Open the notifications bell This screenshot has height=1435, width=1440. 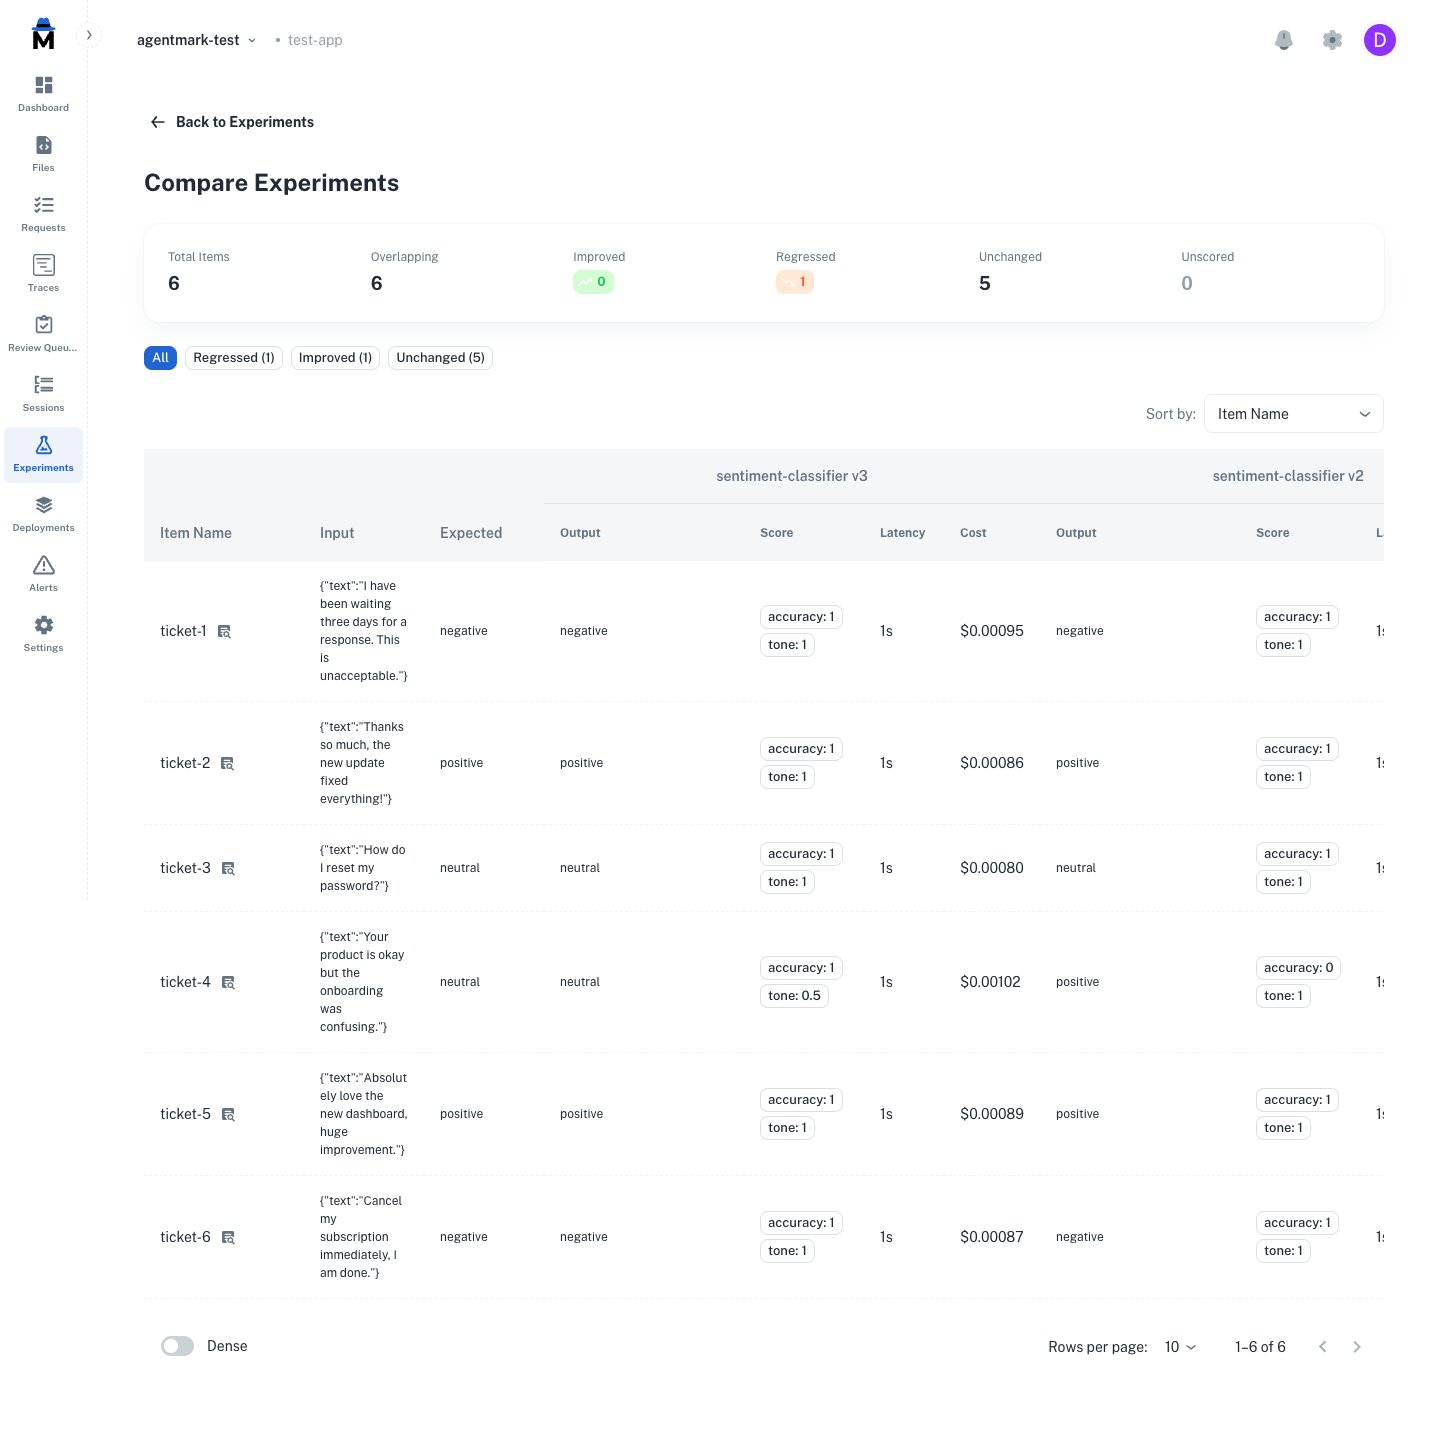1284,40
